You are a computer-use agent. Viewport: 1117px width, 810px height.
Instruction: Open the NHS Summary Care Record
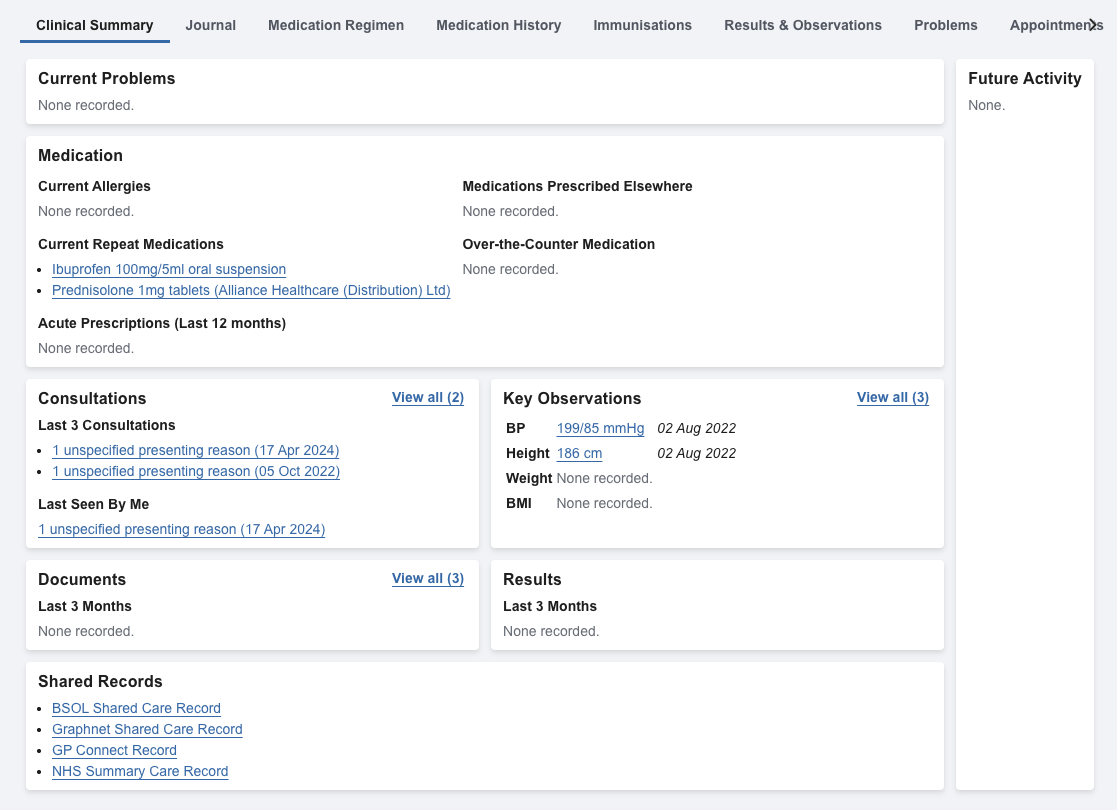point(140,771)
